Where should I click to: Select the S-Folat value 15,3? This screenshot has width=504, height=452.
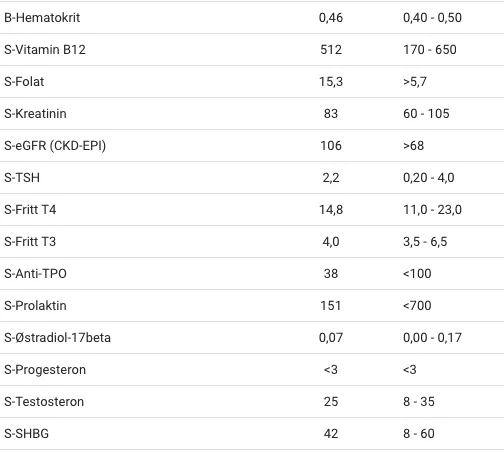click(x=331, y=82)
